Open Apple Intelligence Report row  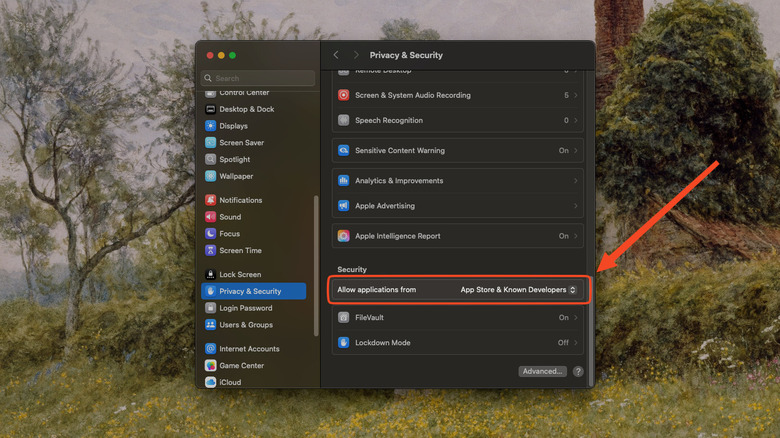coord(458,236)
